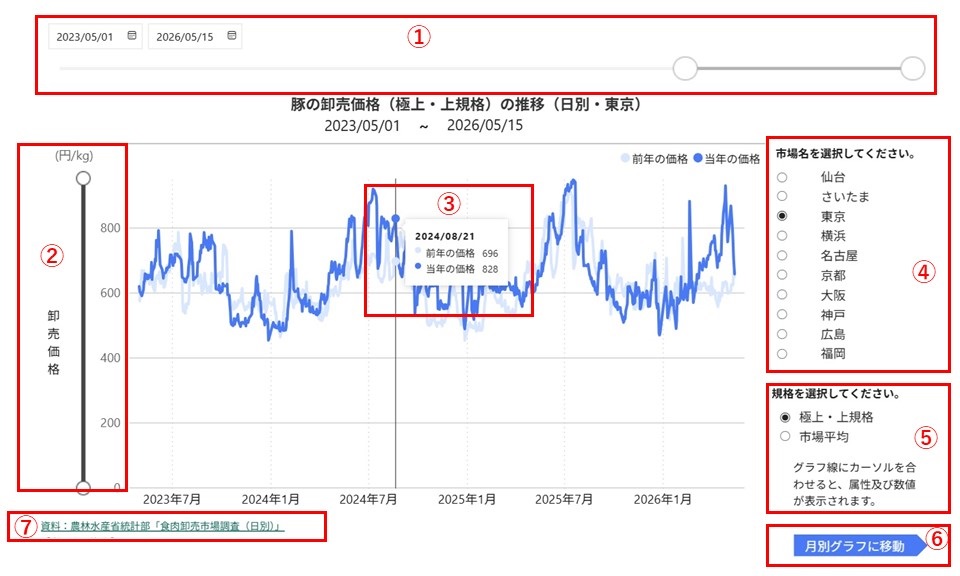Open calendar picker for start date 2023/05/01
The height and width of the screenshot is (576, 960).
[x=132, y=36]
